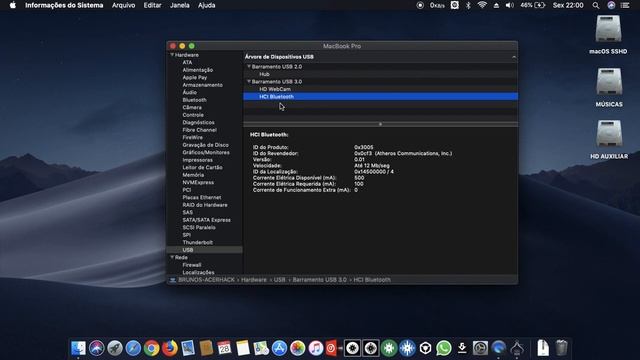Select Apple Pay in the sidebar
Viewport: 640px width, 360px height.
tap(195, 78)
